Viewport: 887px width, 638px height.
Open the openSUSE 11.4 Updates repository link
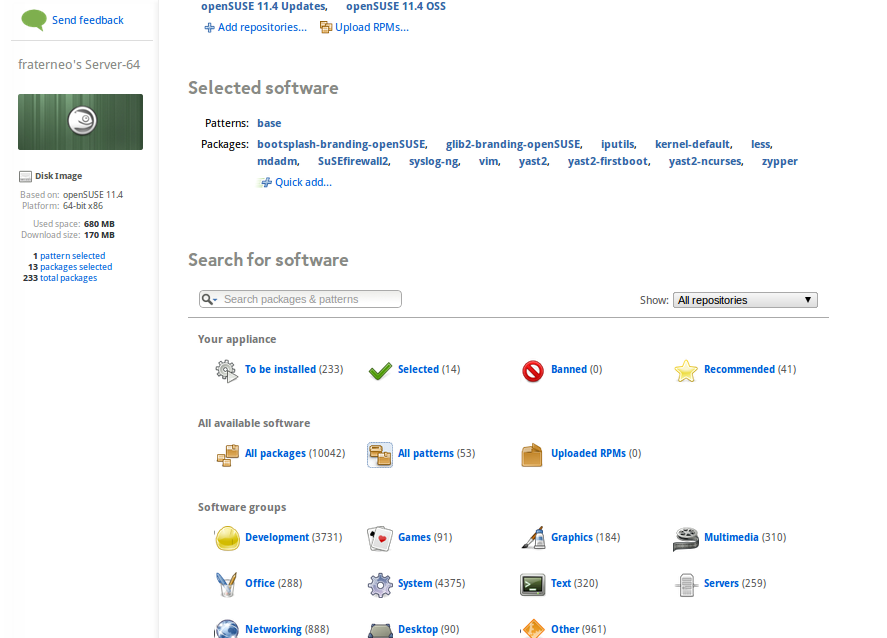tap(264, 6)
